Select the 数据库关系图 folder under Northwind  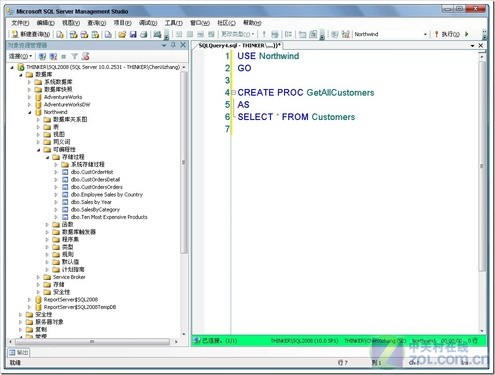[x=70, y=119]
